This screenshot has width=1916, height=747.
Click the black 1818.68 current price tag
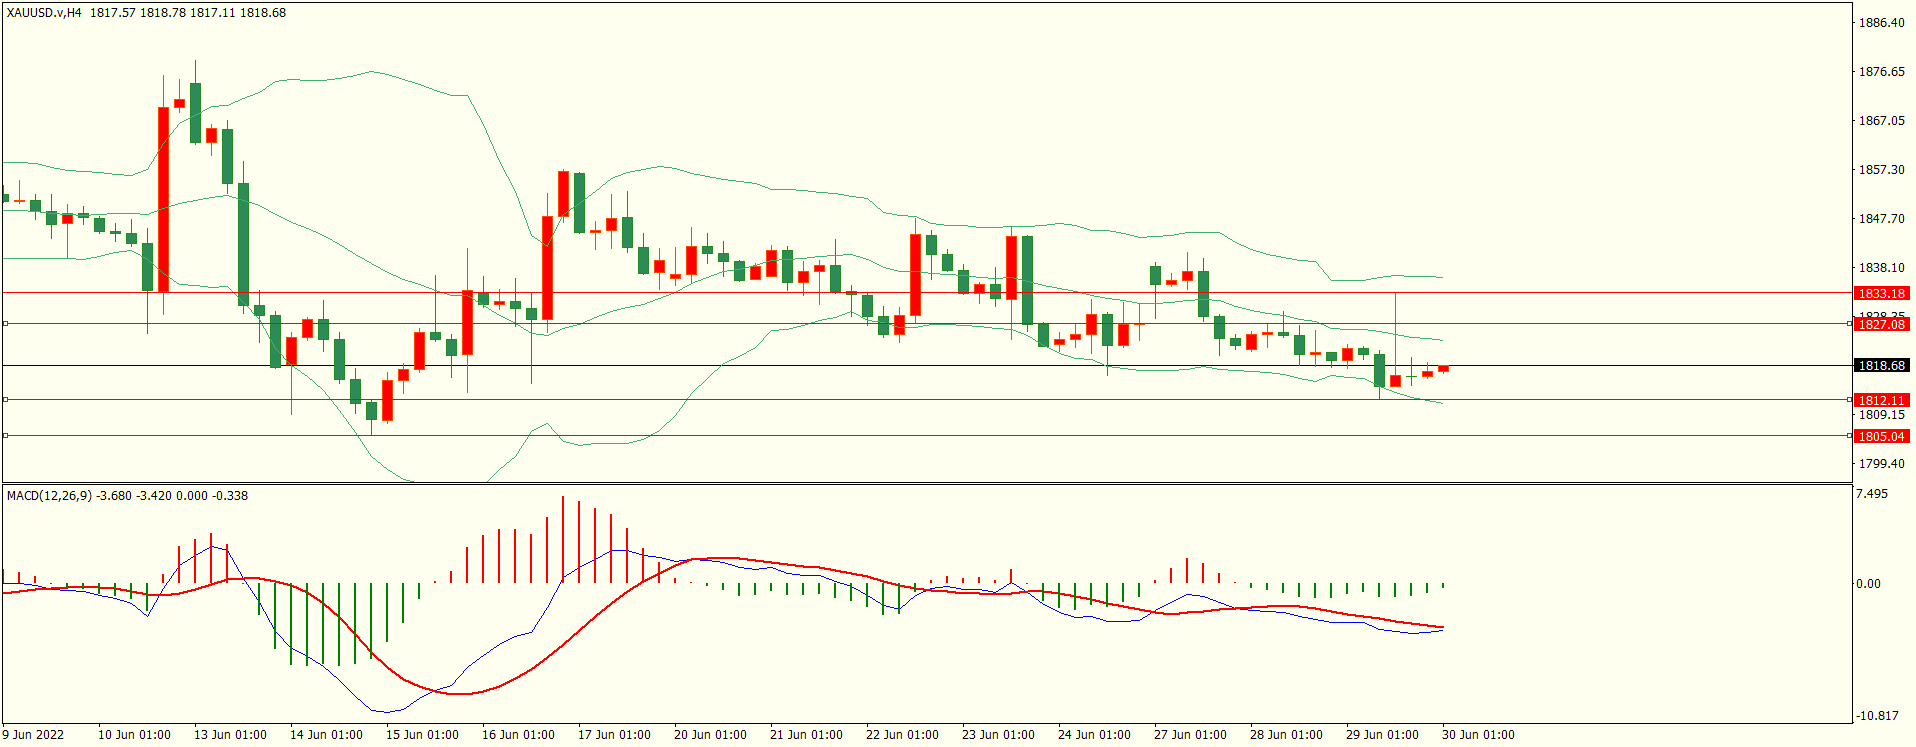[x=1881, y=366]
